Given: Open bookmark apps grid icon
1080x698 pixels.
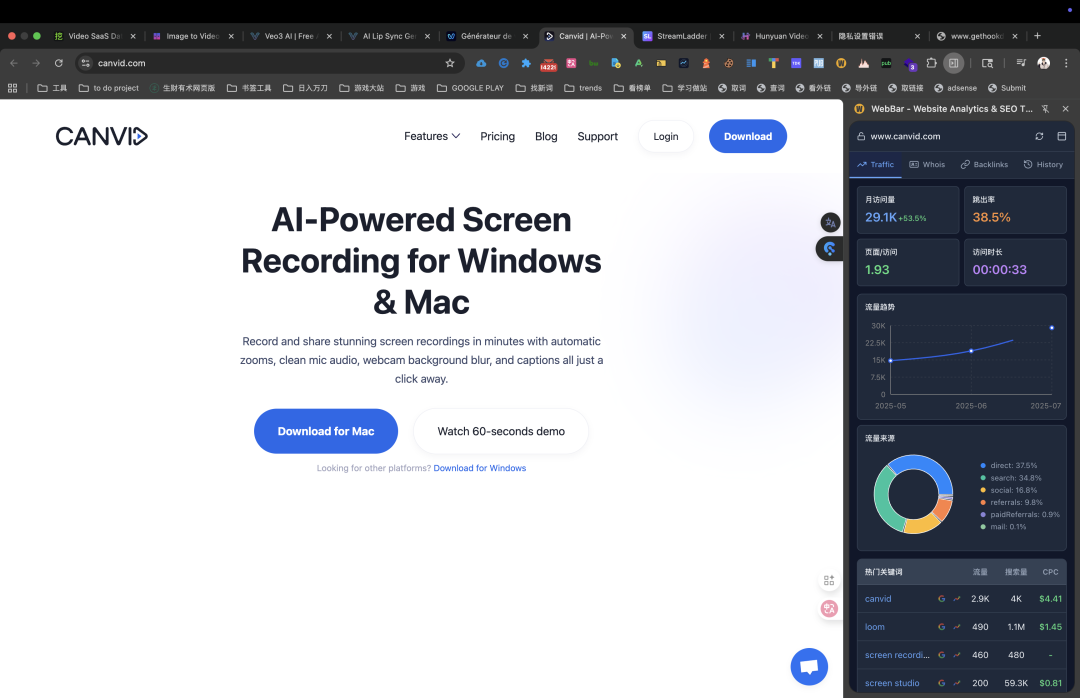Looking at the screenshot, I should pyautogui.click(x=12, y=88).
